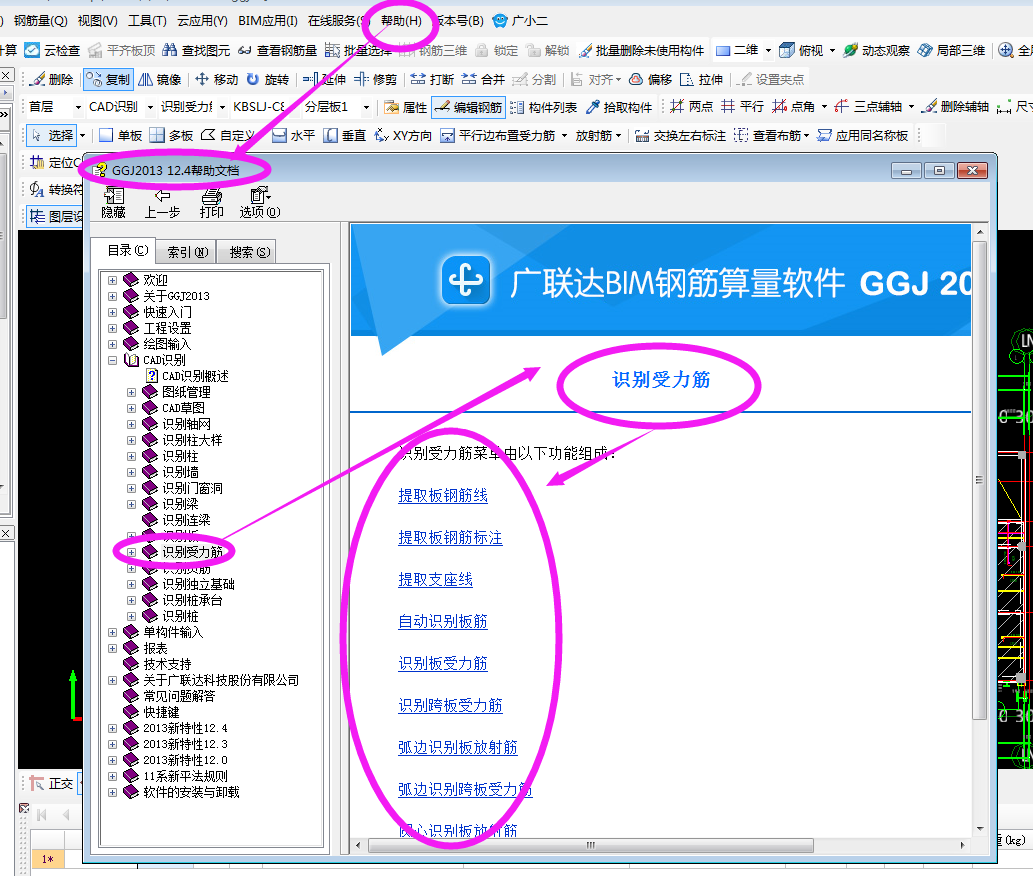Click 查看钢筋量 view rebar quantity

tap(277, 50)
